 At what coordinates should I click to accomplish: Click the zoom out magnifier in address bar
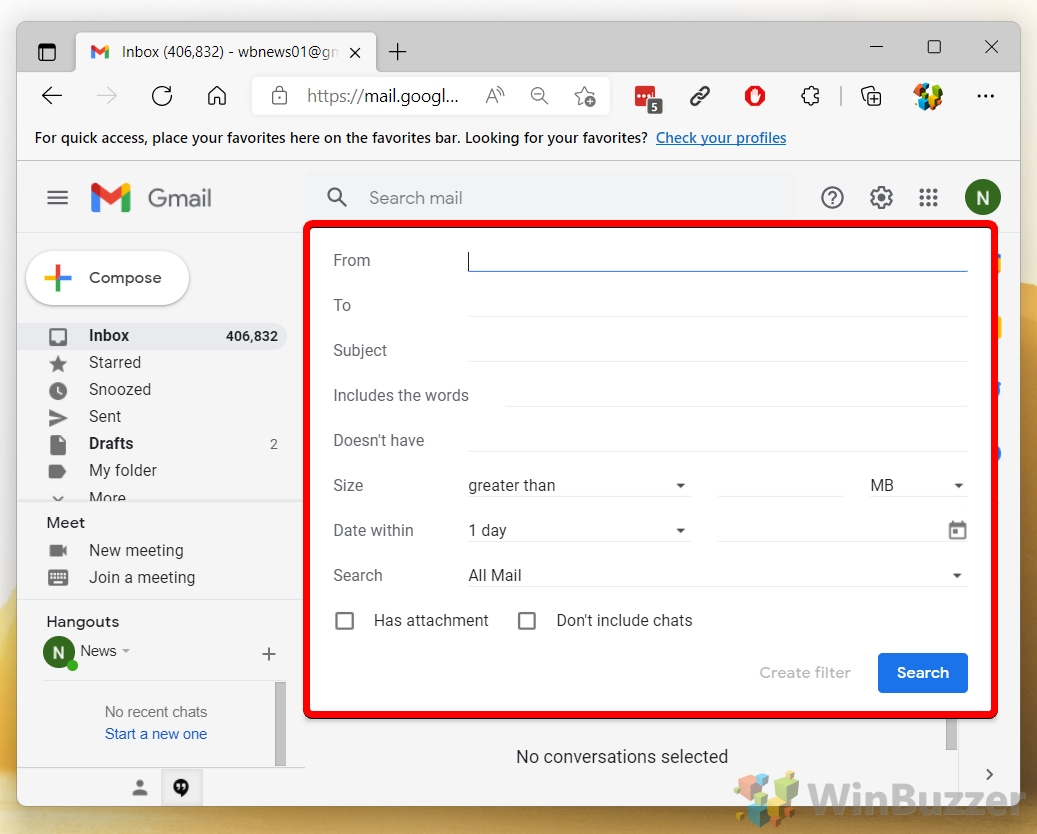click(540, 96)
